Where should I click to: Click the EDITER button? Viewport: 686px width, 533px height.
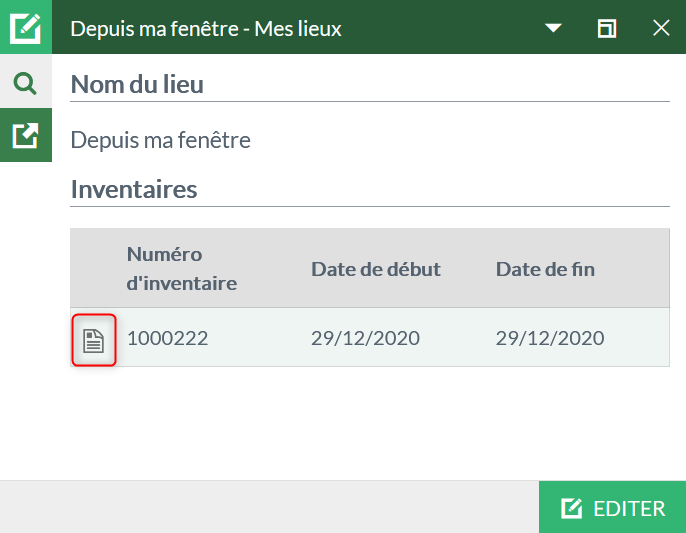[612, 507]
